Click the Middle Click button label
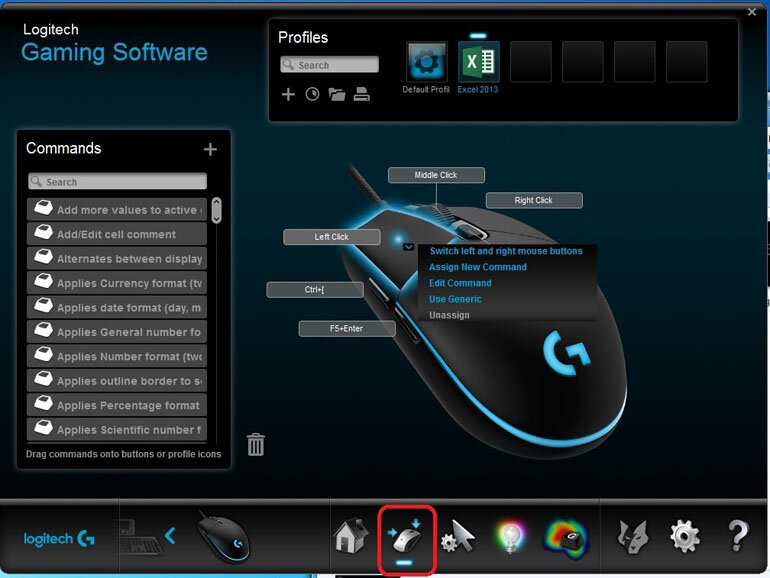 click(x=436, y=175)
